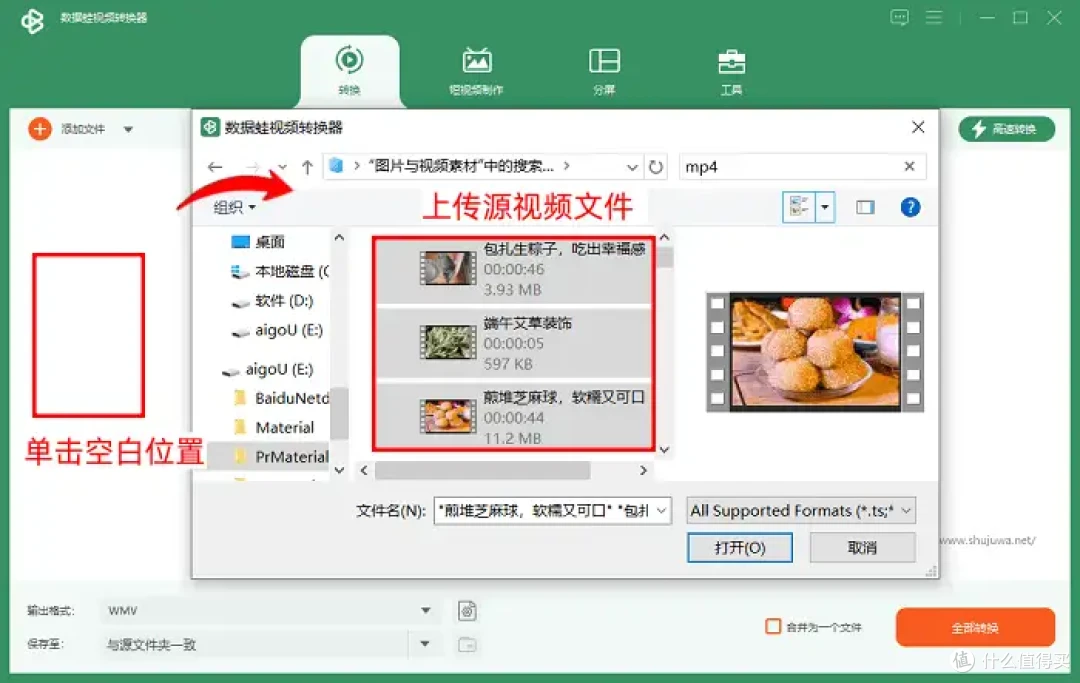Go up one folder level

[x=307, y=167]
